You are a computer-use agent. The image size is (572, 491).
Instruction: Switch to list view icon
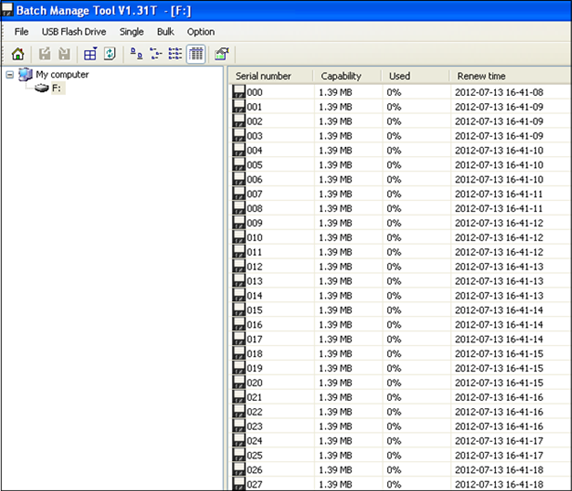click(175, 54)
